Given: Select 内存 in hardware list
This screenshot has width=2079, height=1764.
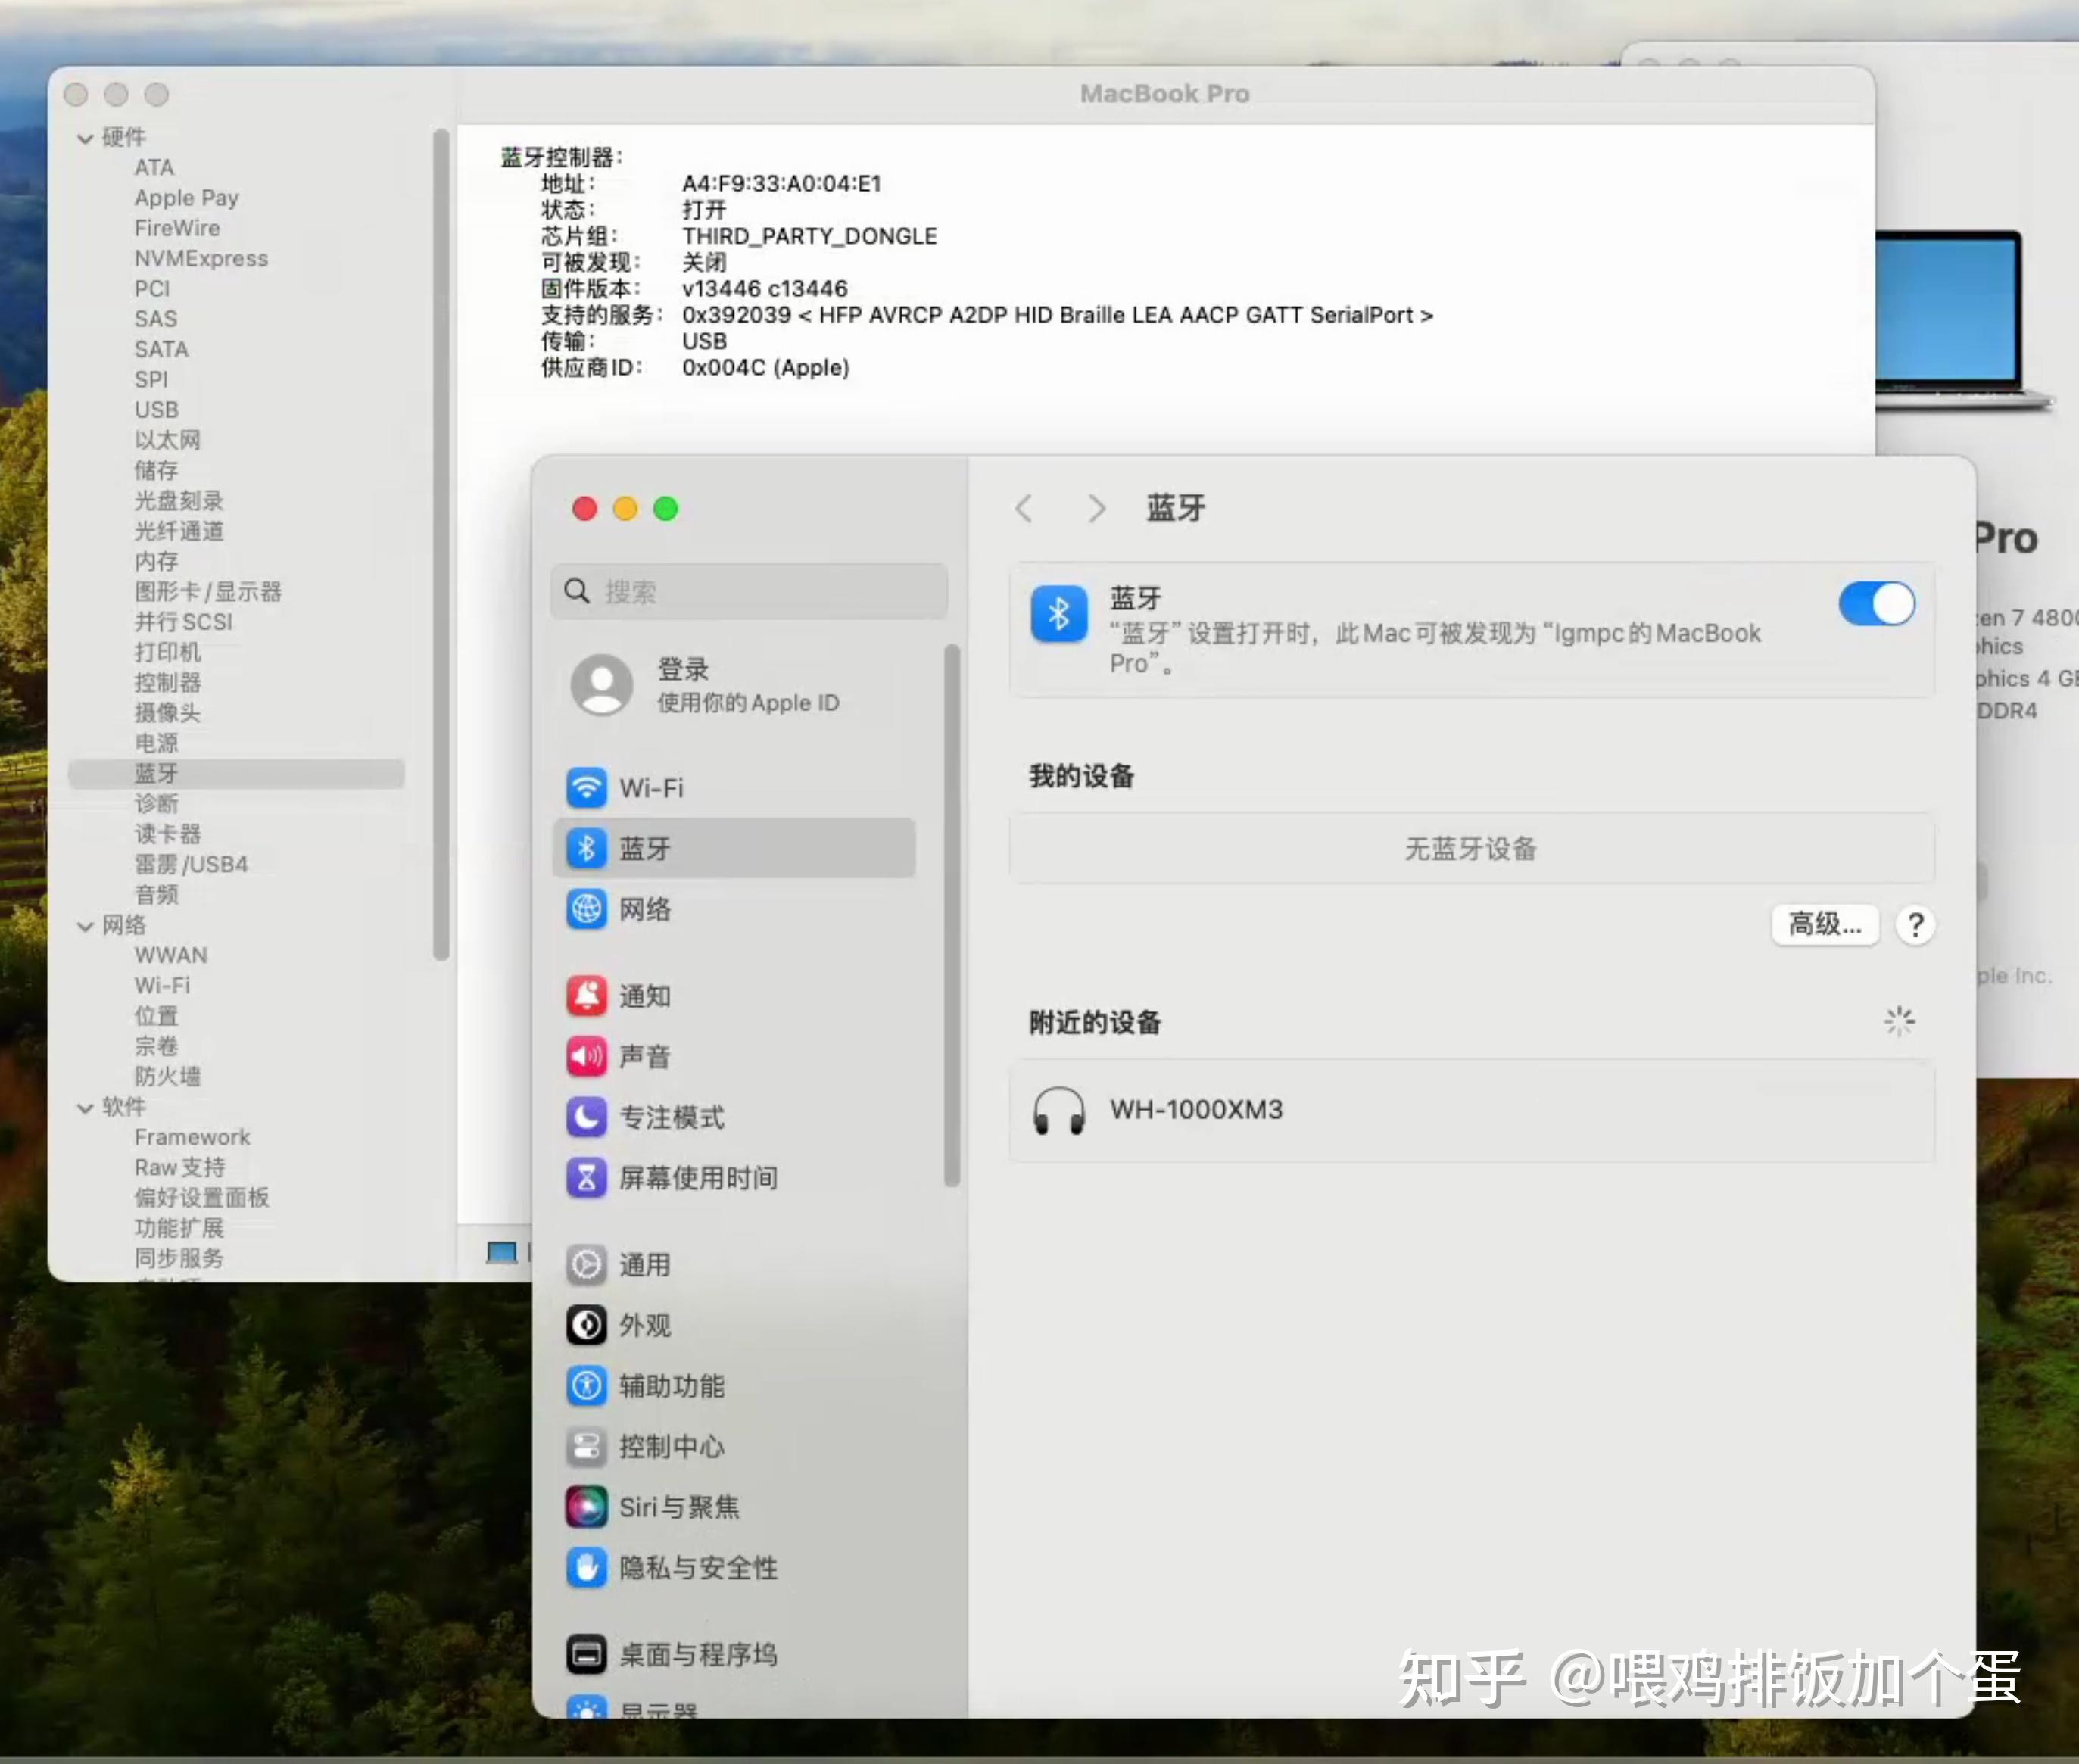Looking at the screenshot, I should (x=156, y=561).
